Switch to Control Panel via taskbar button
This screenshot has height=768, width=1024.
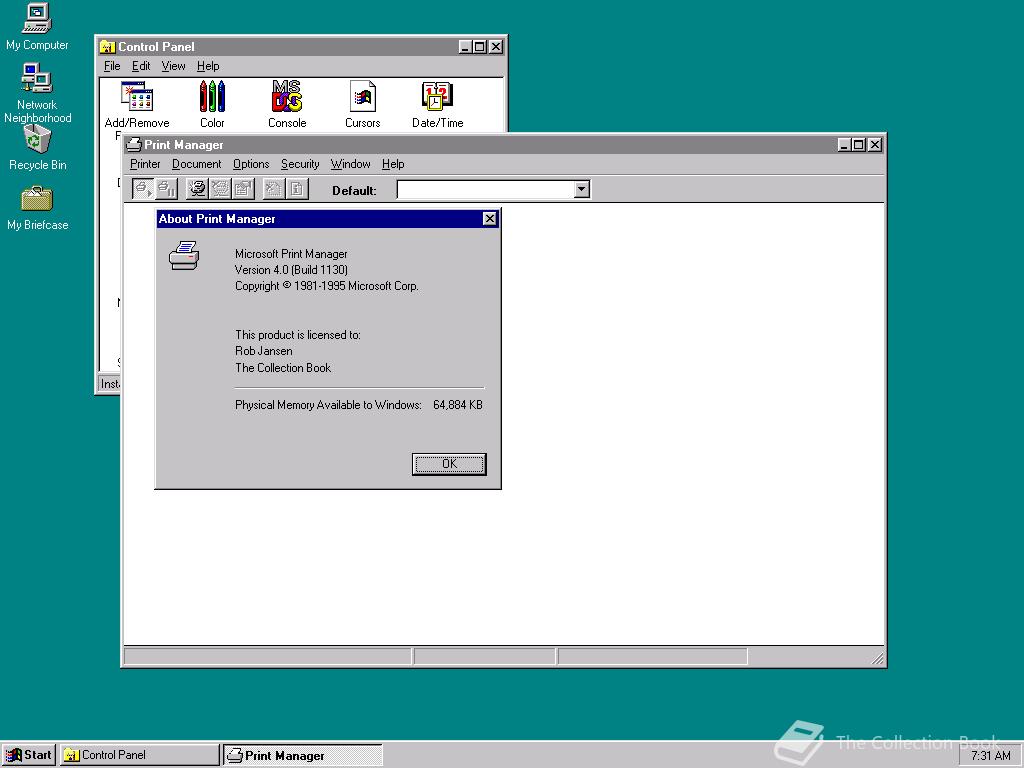tap(140, 755)
